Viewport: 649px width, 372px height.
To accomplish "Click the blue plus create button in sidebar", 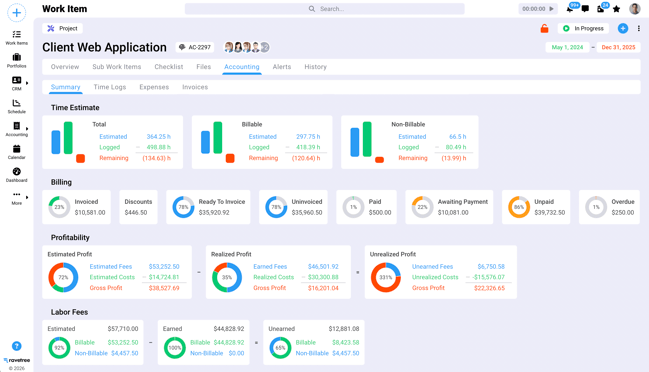I will [17, 13].
